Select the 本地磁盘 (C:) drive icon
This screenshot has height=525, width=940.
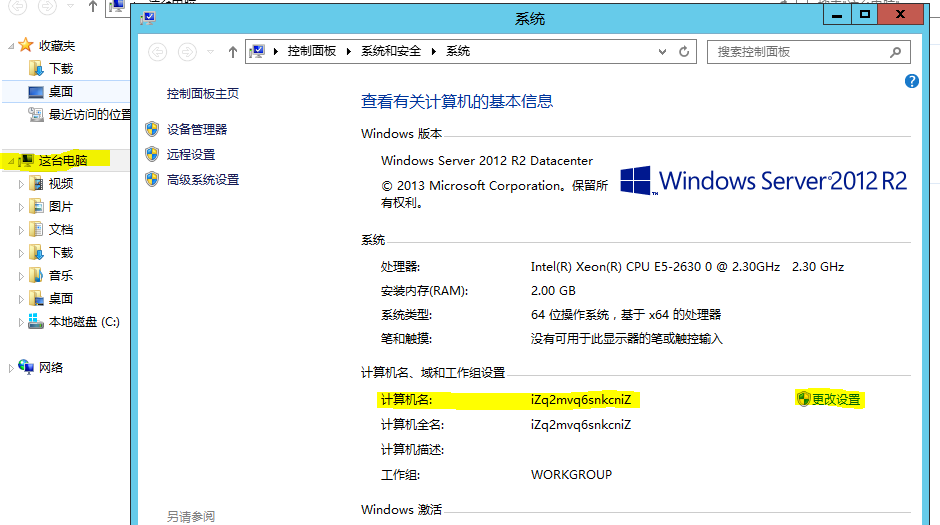[x=36, y=322]
